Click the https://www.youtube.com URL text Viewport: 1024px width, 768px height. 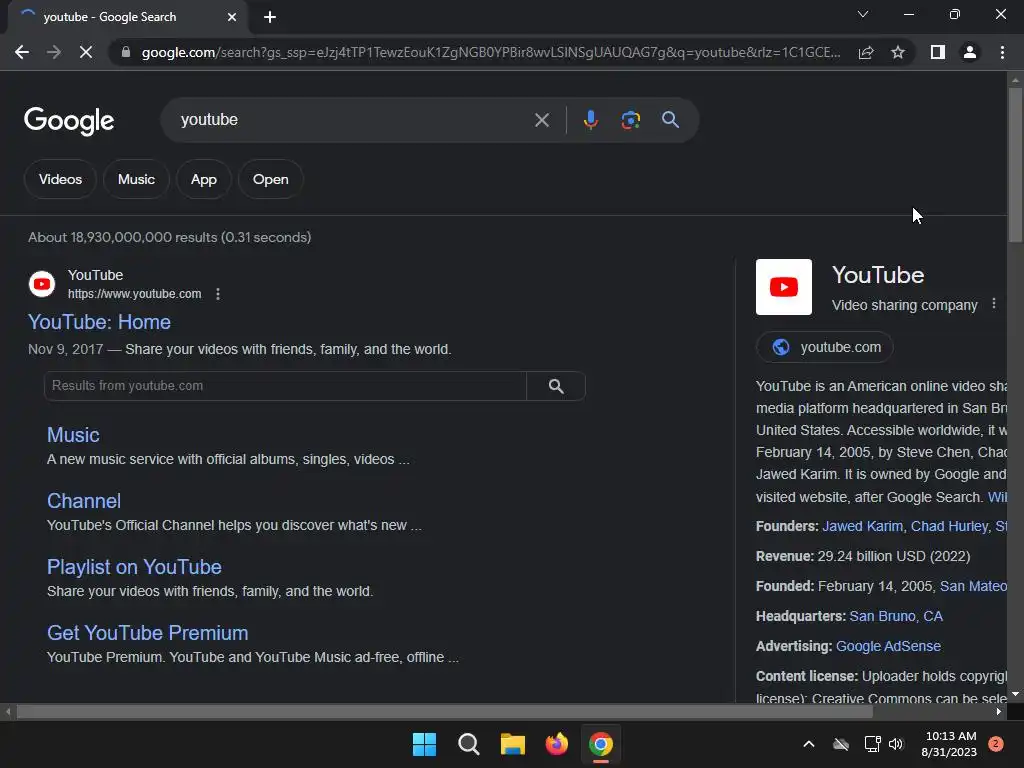click(135, 295)
